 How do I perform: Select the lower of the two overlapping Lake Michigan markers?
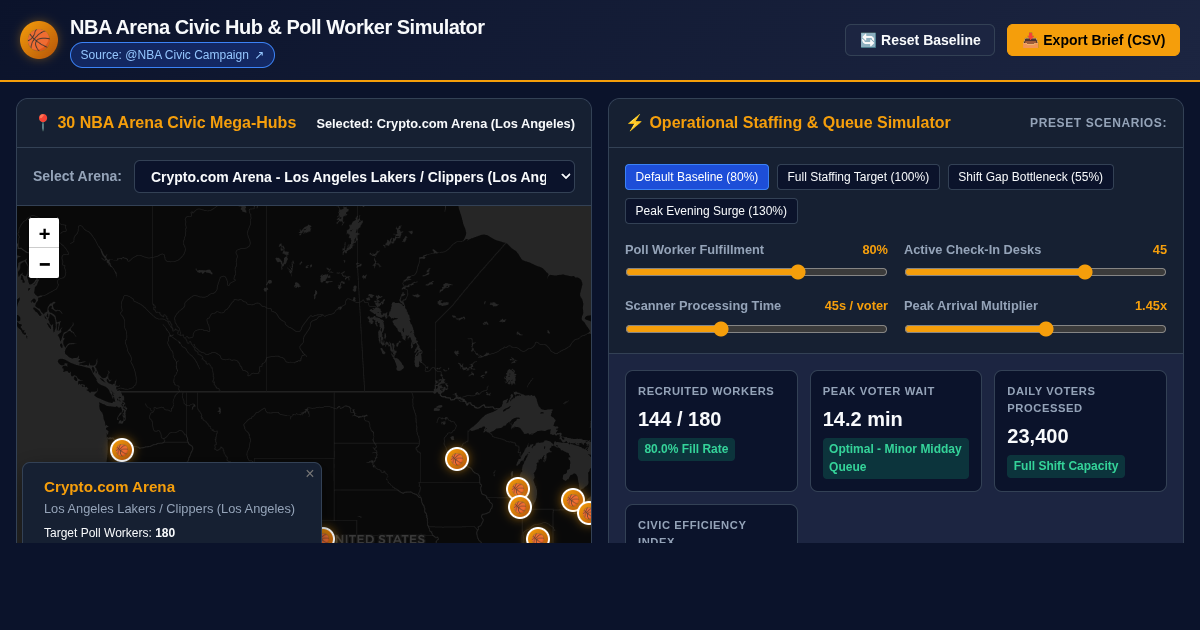point(520,508)
